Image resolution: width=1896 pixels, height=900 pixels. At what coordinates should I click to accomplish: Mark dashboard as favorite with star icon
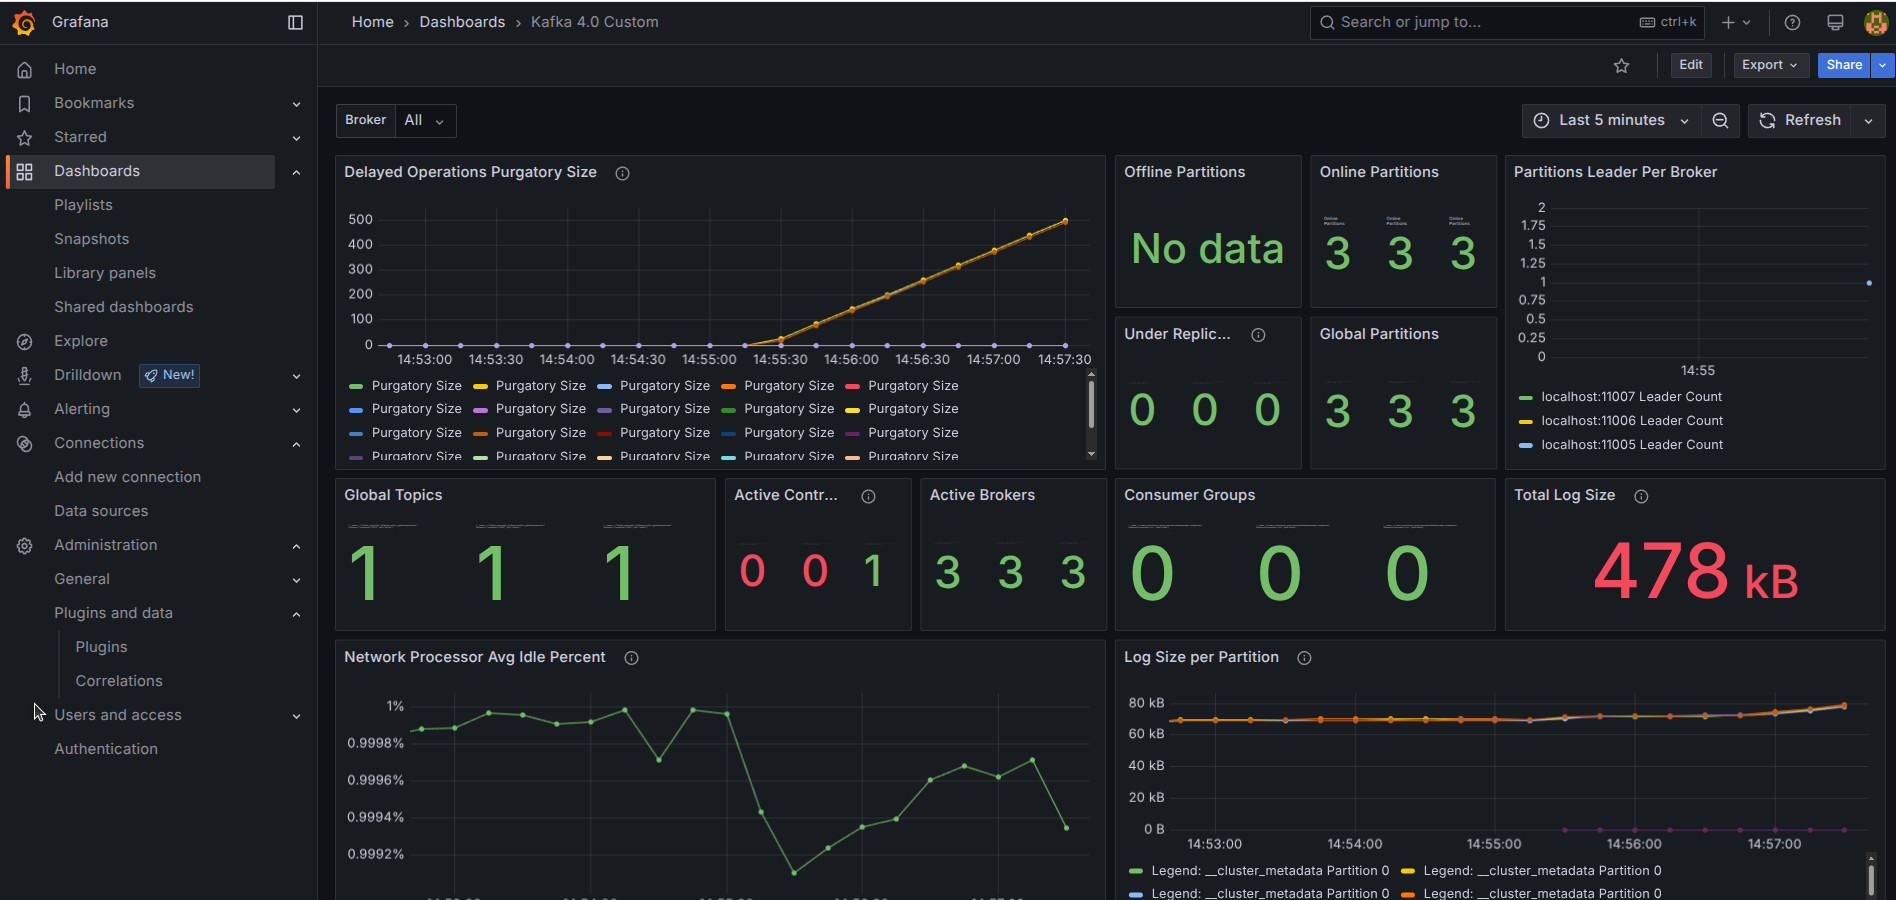tap(1622, 65)
